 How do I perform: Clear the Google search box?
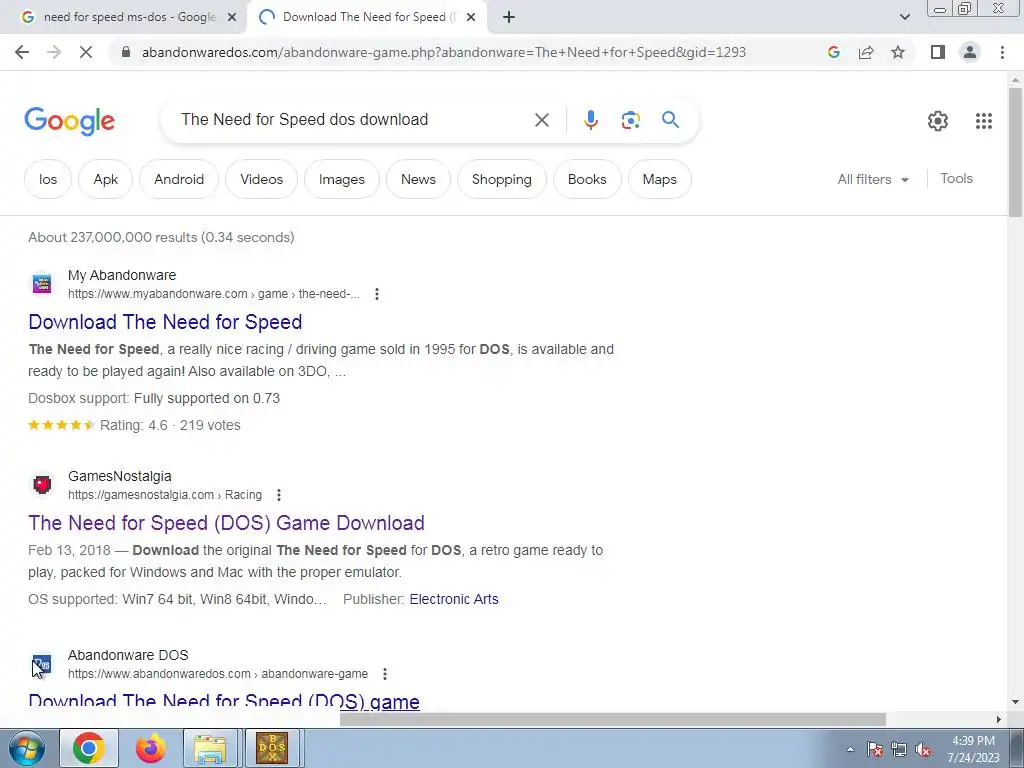(541, 120)
